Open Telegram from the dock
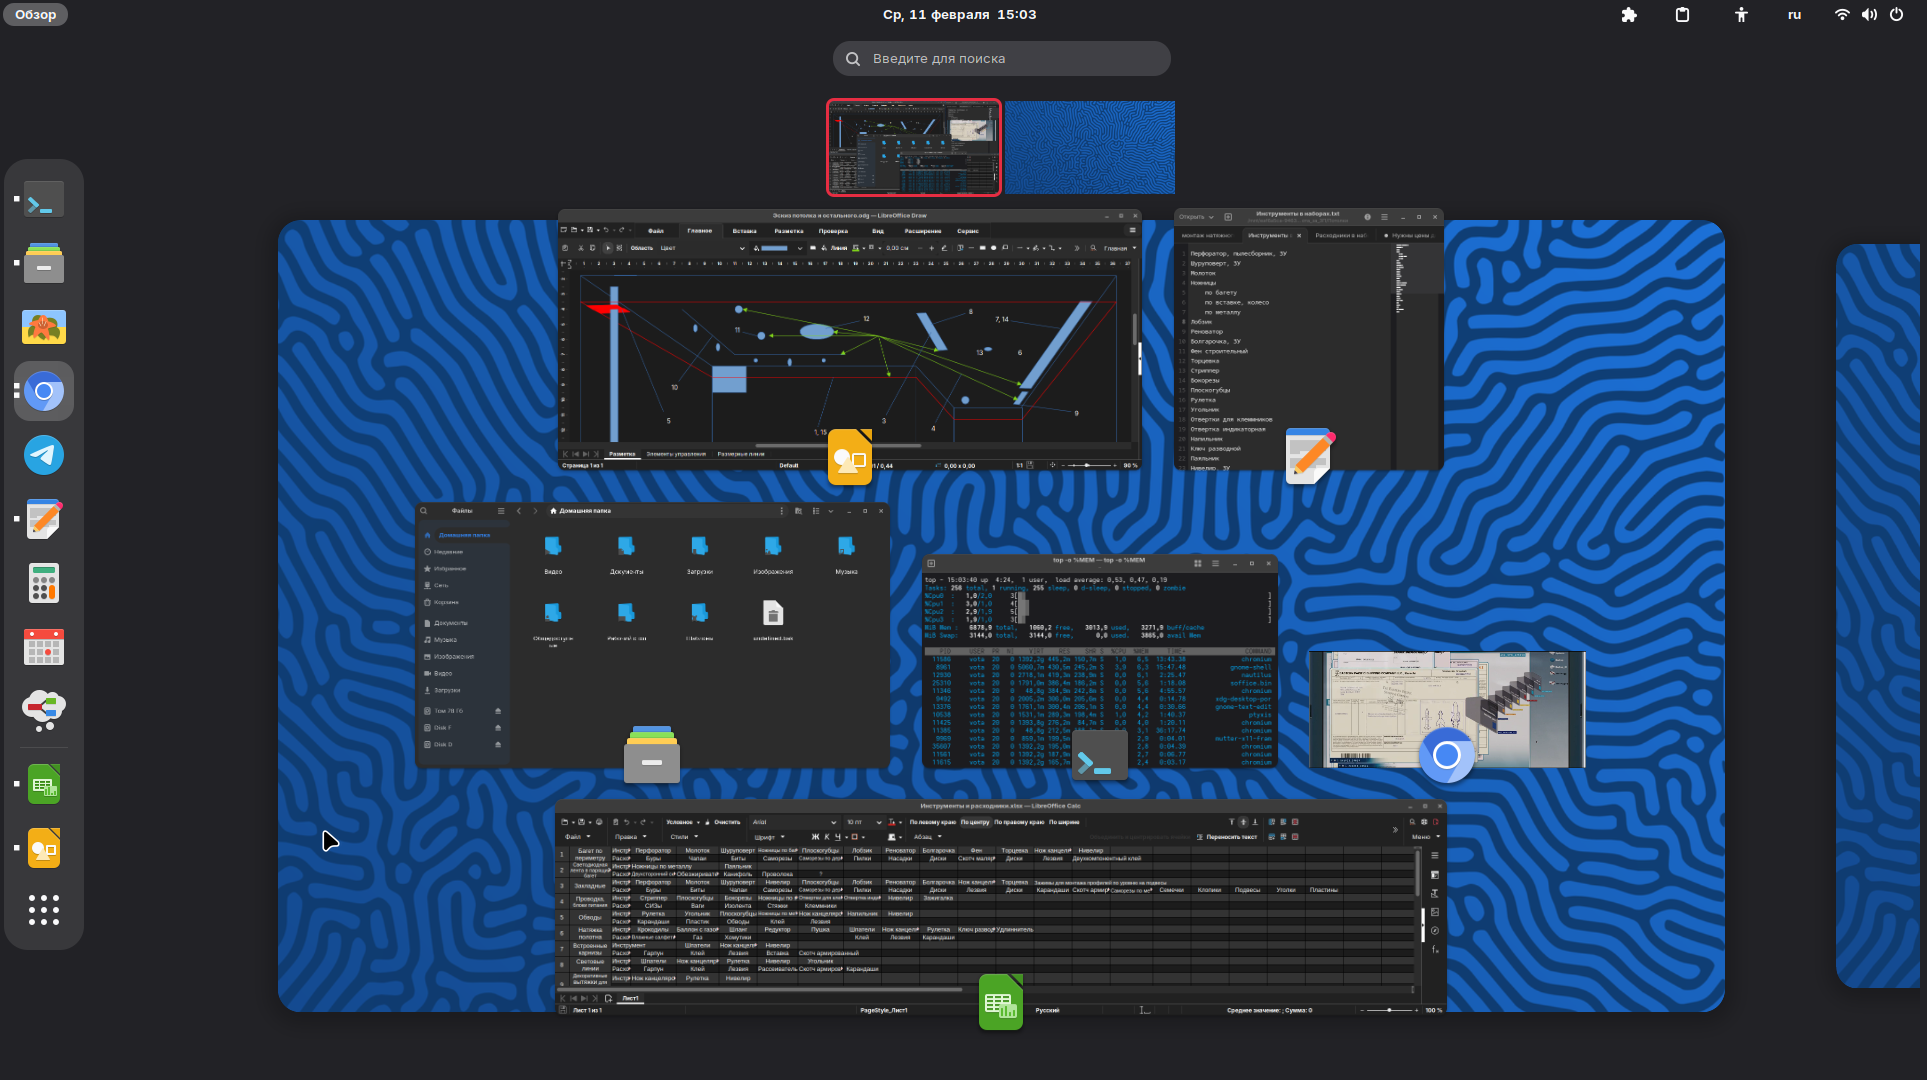Screen dimensions: 1927x1080 pyautogui.click(x=44, y=456)
